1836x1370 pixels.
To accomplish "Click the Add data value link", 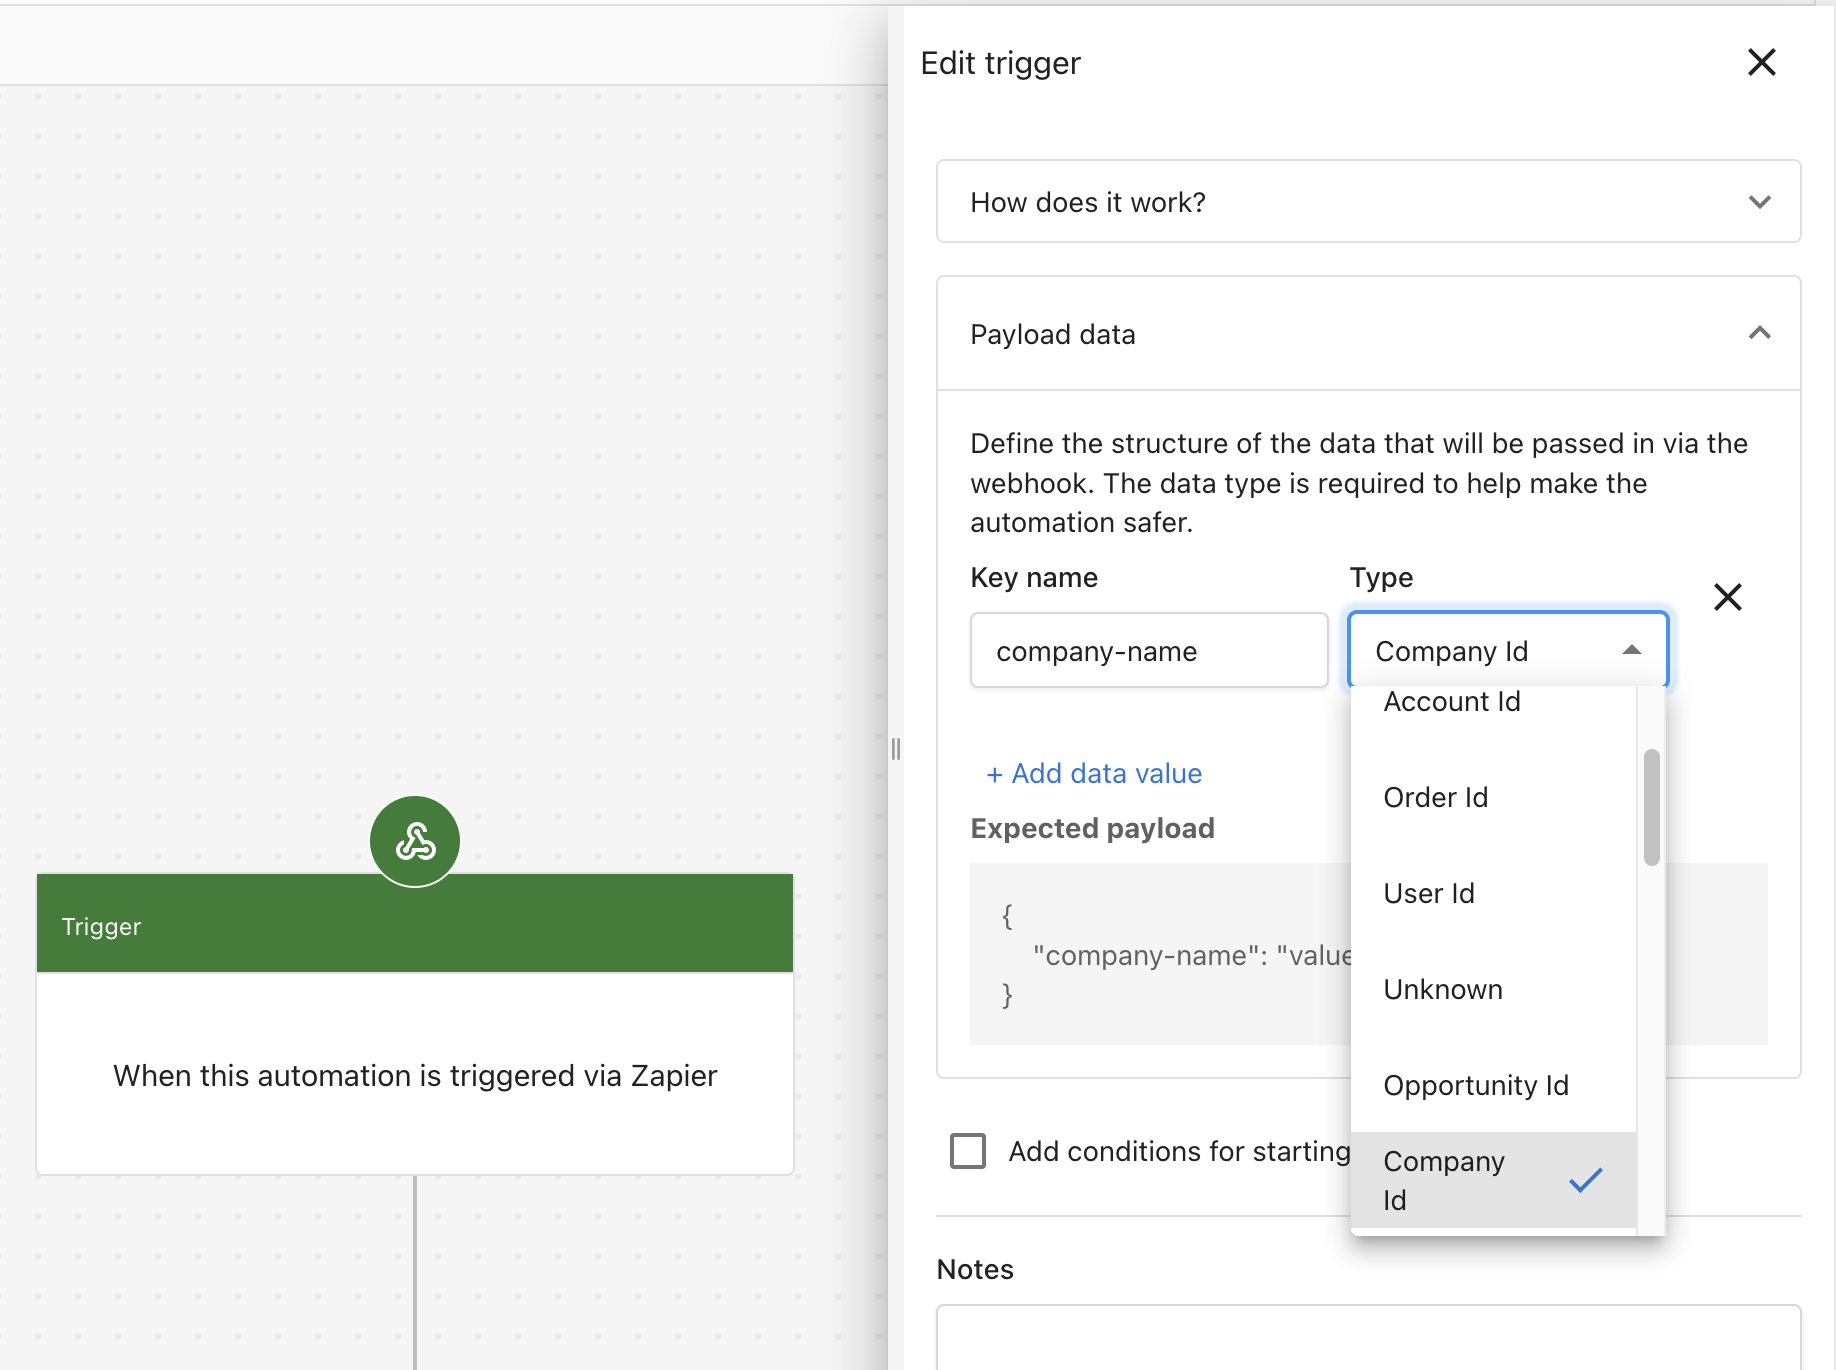I will (x=1094, y=773).
